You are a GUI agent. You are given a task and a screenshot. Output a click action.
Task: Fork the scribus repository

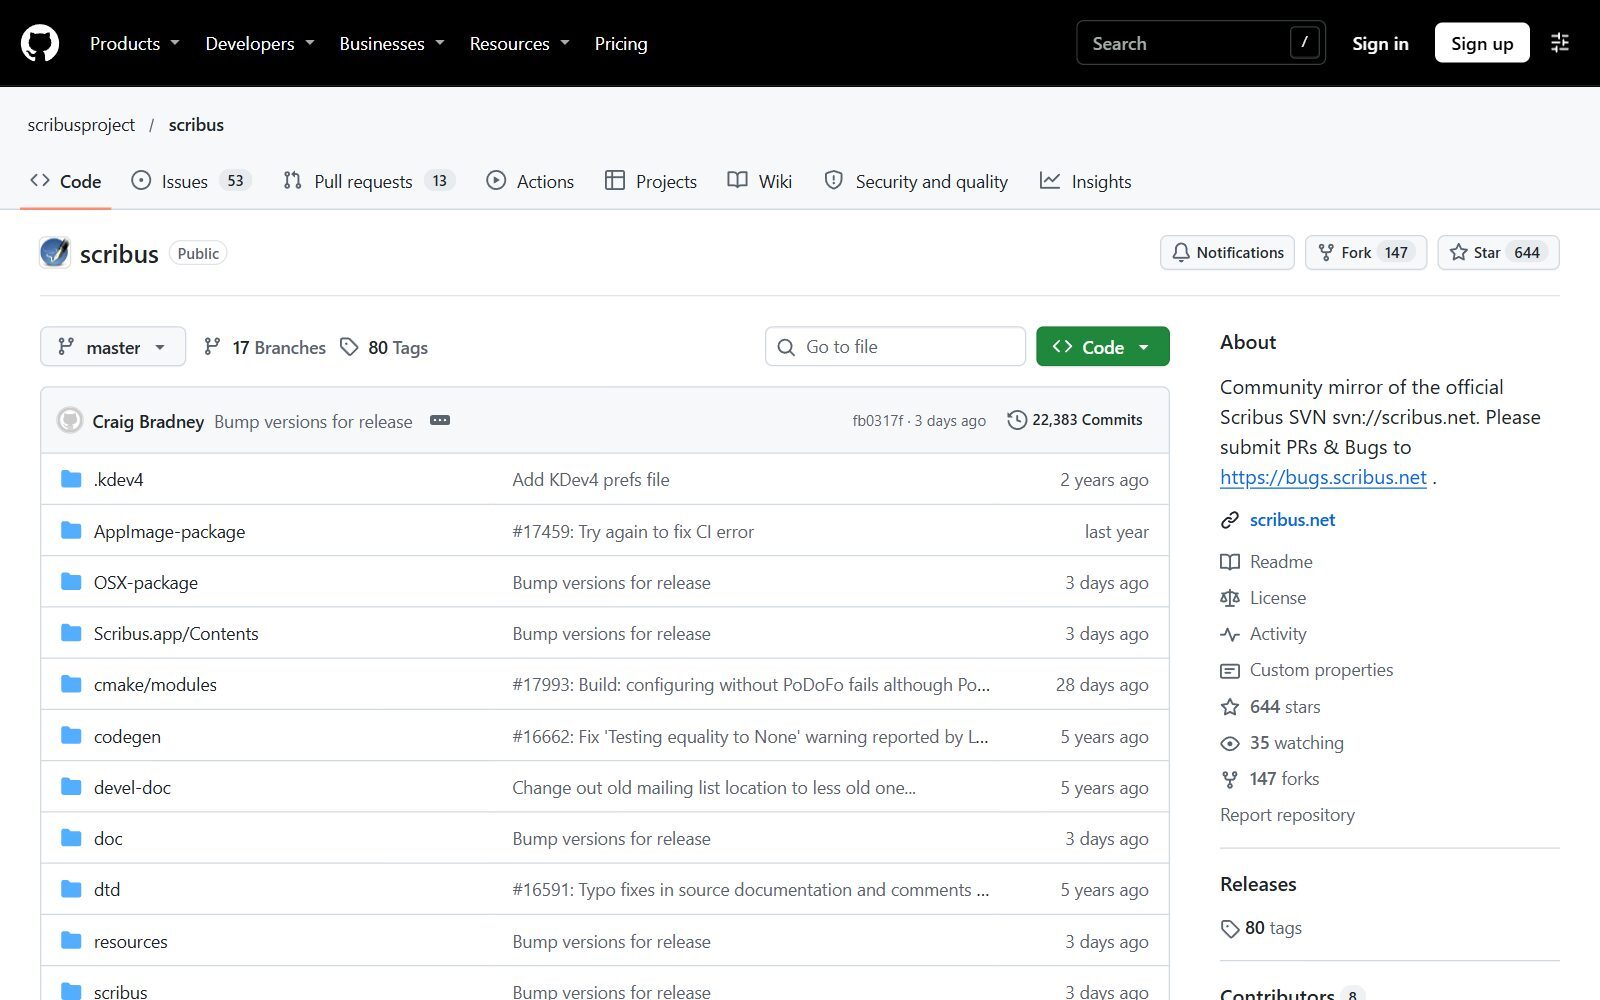1365,253
